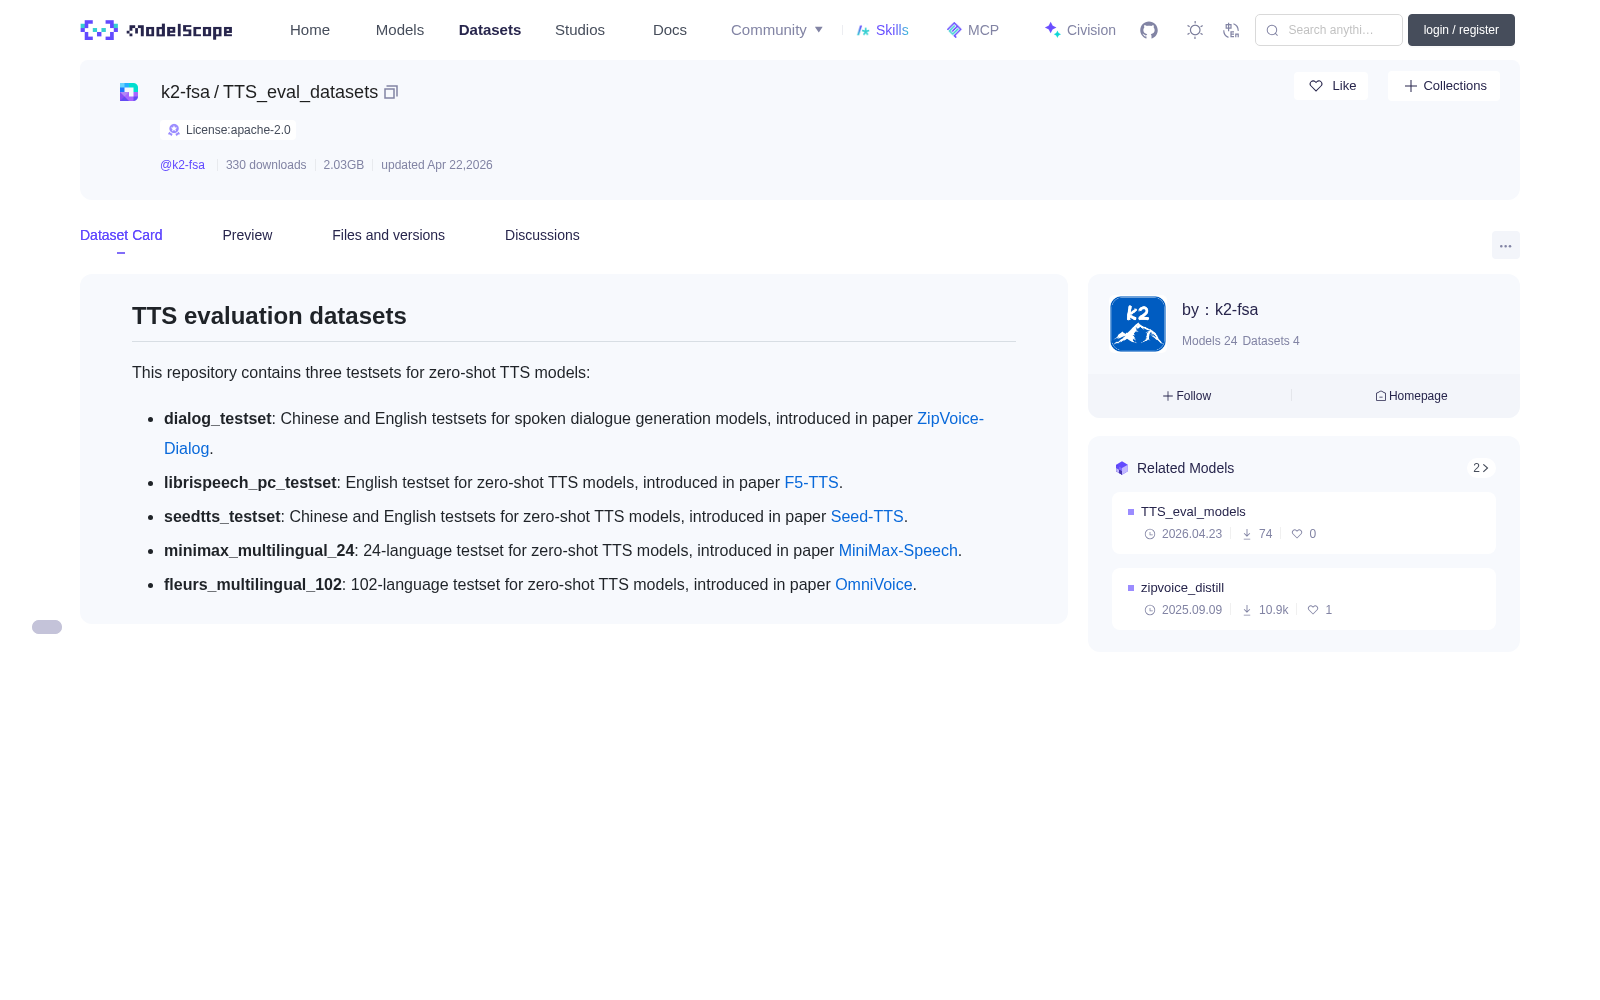The image size is (1600, 1000).
Task: Visit the k2-fsa Homepage
Action: pyautogui.click(x=1411, y=396)
